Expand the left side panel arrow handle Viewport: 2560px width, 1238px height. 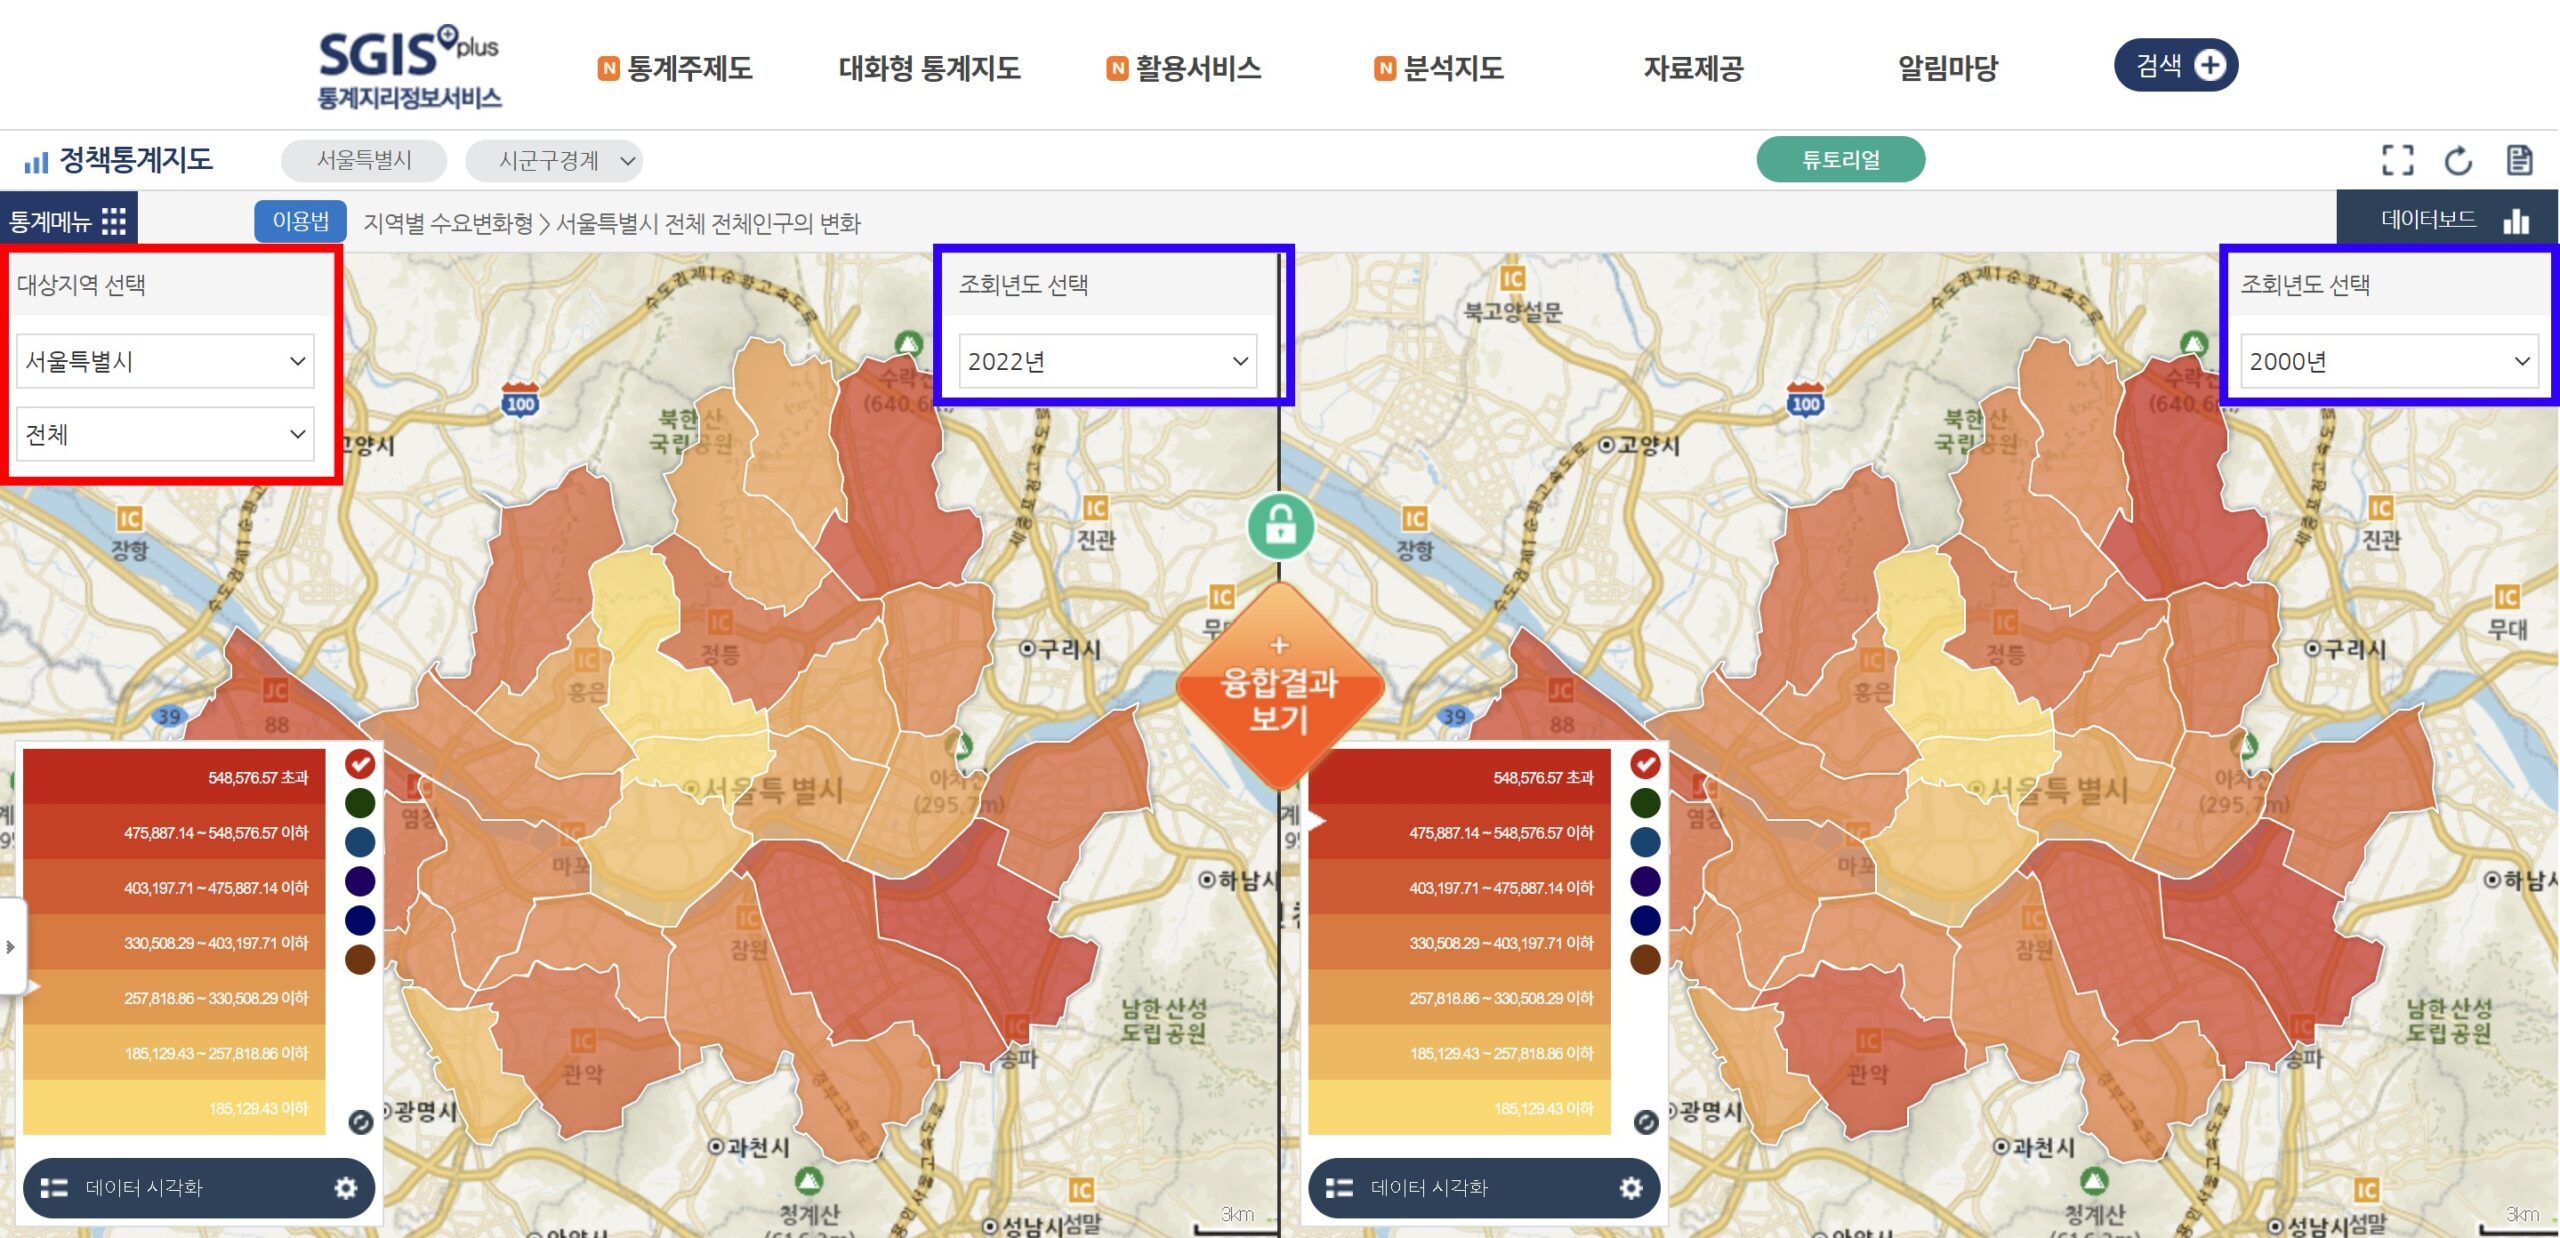coord(11,946)
